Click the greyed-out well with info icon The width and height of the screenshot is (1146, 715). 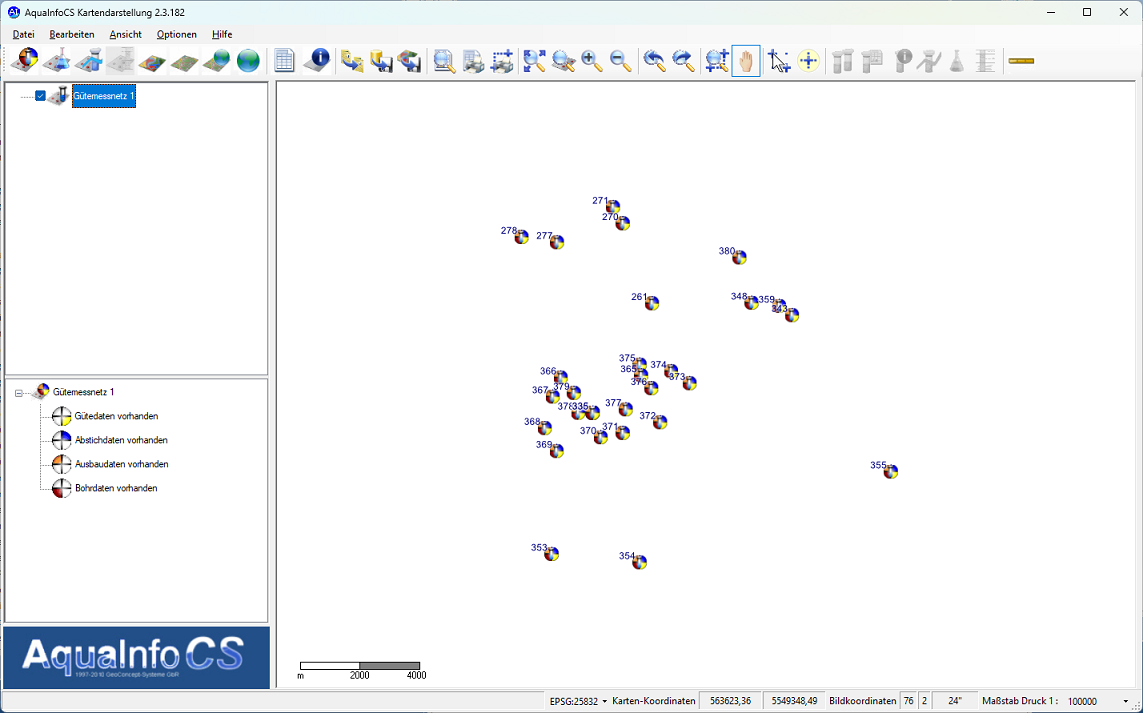[x=903, y=61]
